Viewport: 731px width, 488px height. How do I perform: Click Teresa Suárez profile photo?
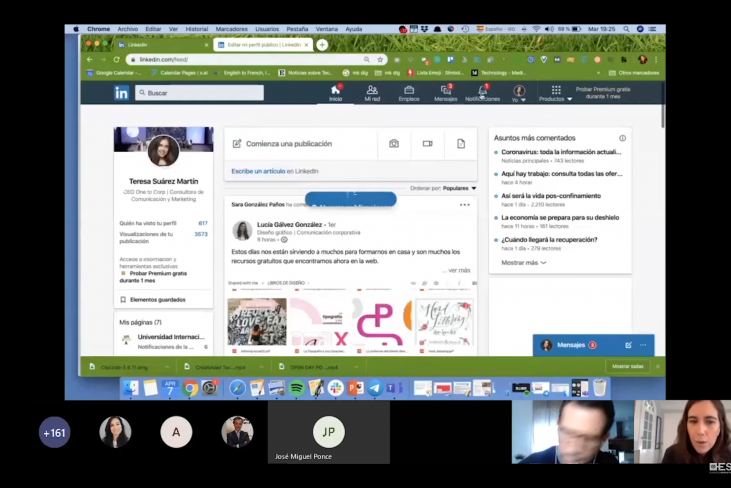[x=164, y=151]
